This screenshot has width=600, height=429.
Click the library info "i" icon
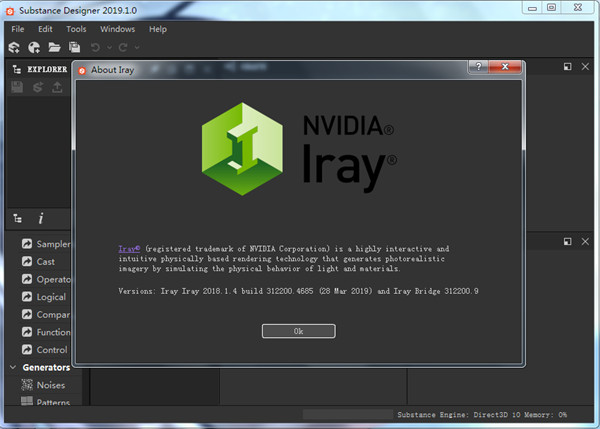tap(41, 219)
